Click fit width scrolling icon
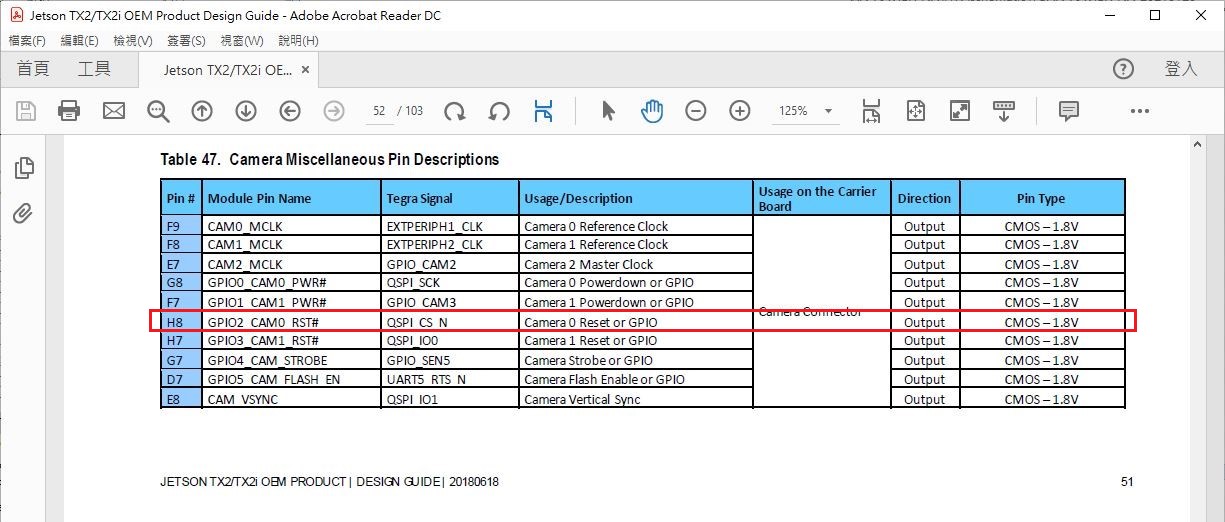This screenshot has height=522, width=1225. (871, 111)
